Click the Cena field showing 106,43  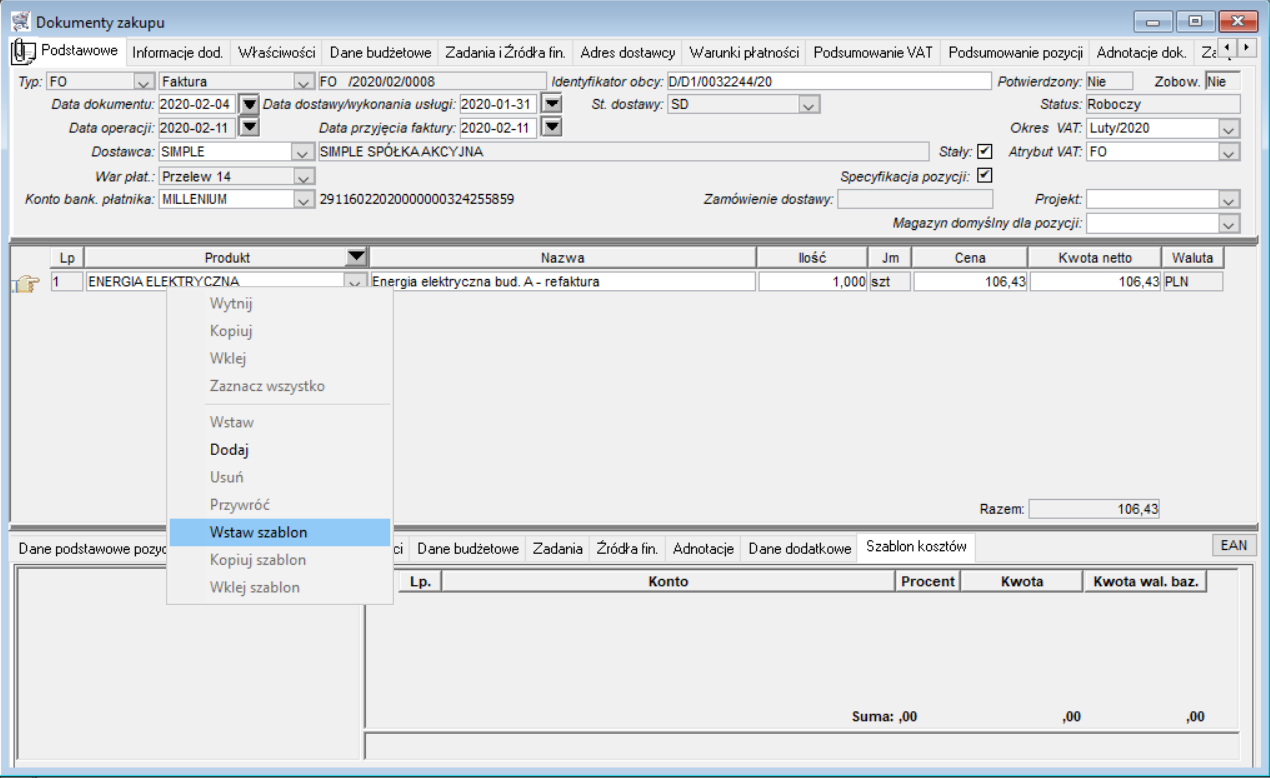click(970, 282)
